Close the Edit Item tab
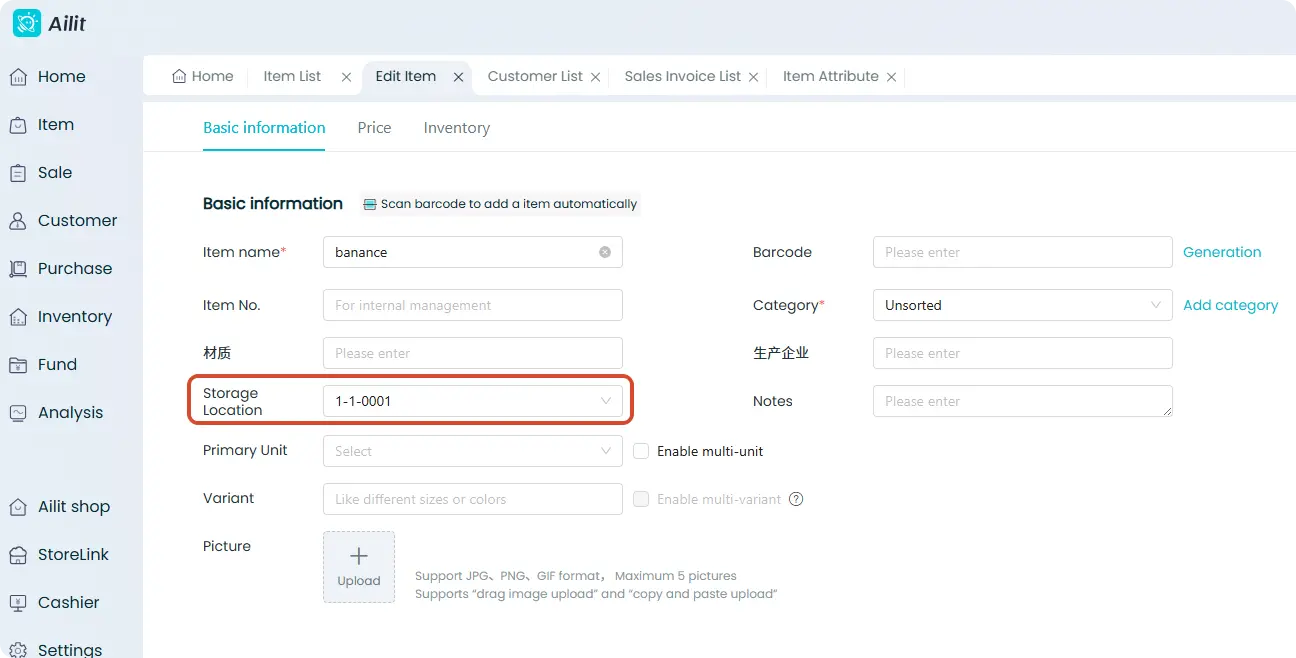The width and height of the screenshot is (1296, 658). [x=458, y=77]
